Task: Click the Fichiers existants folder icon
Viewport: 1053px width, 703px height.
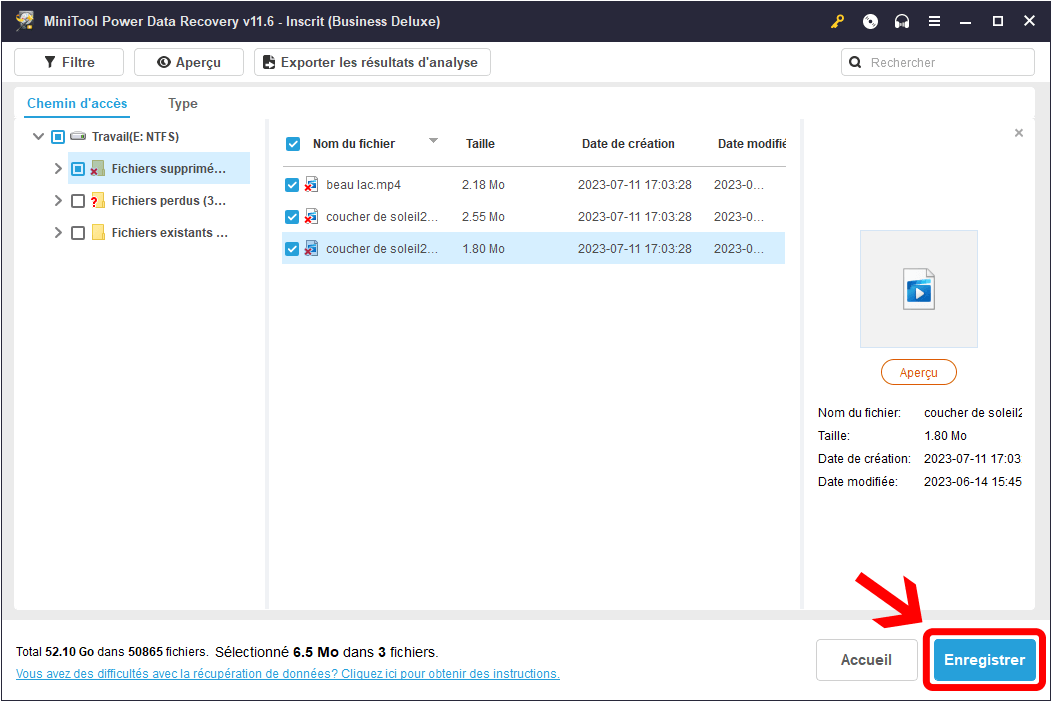Action: pyautogui.click(x=98, y=233)
